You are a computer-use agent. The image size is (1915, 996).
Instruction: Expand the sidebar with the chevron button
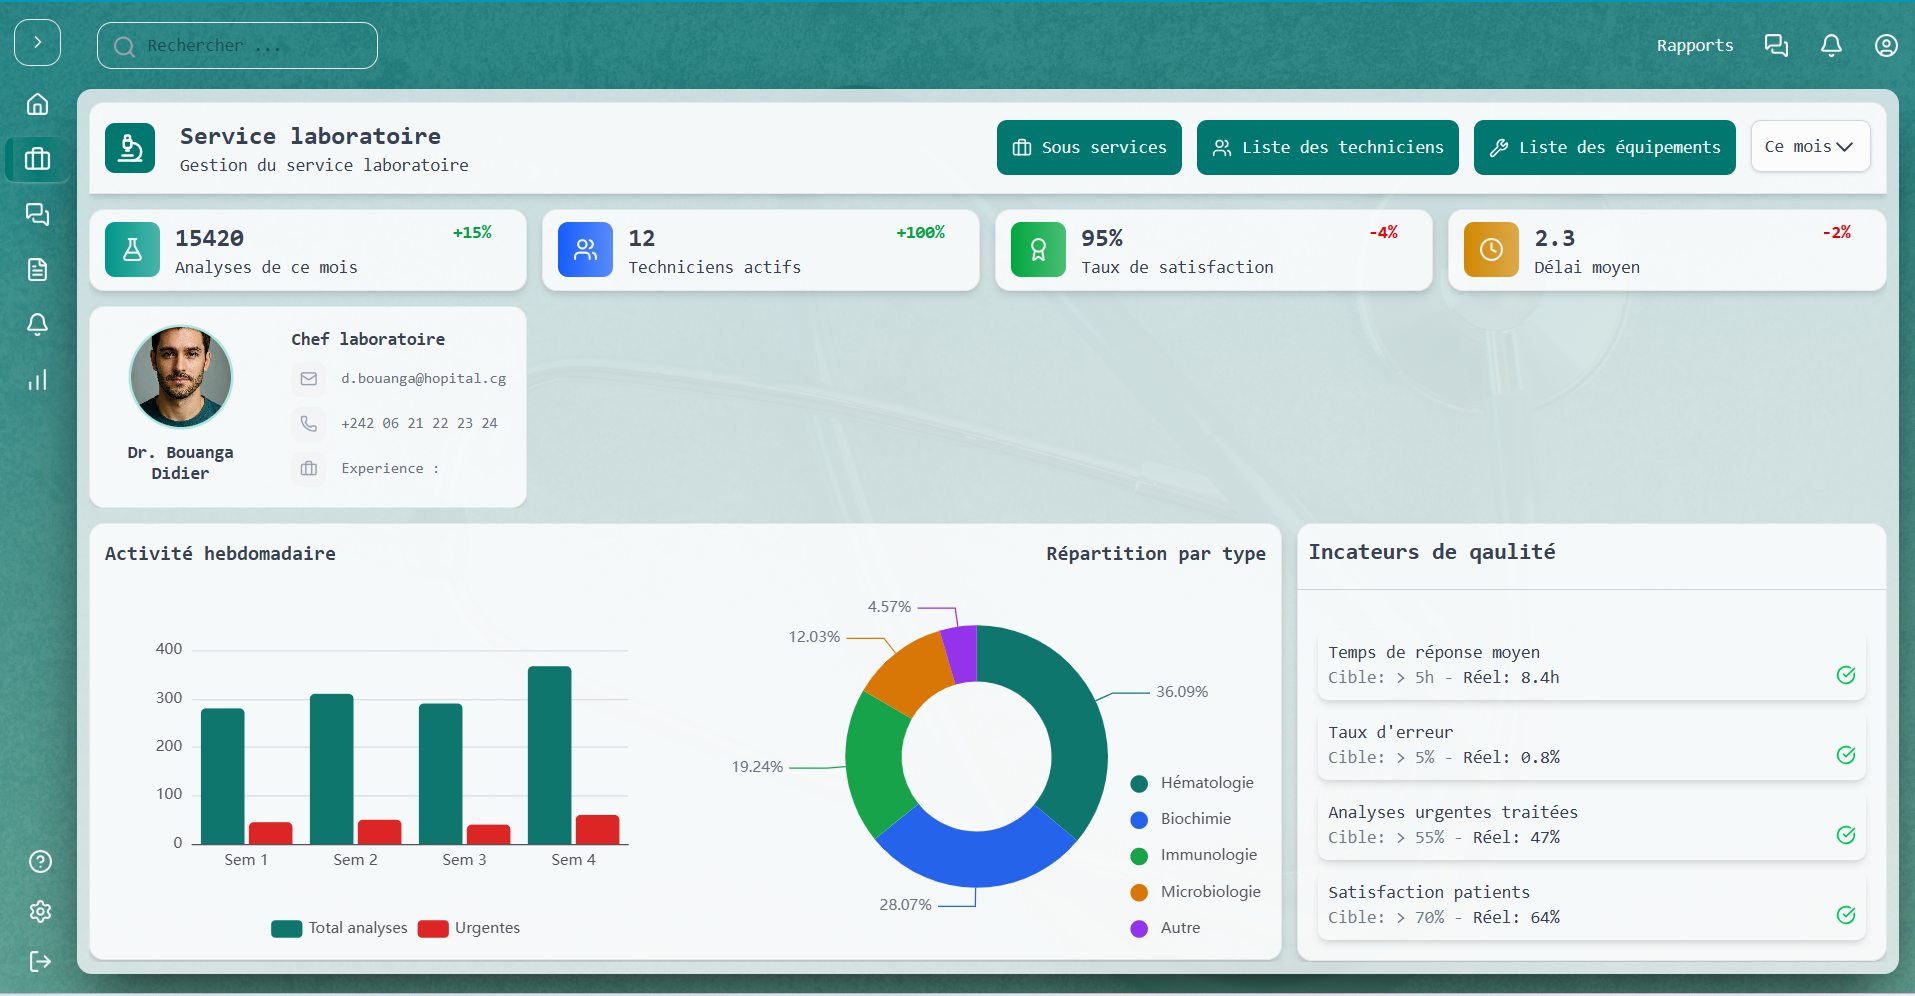[37, 43]
